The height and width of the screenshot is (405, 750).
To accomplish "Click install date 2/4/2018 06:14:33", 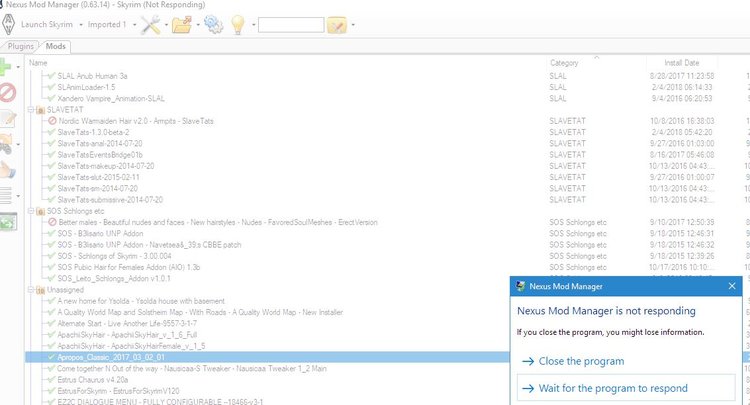I will pyautogui.click(x=682, y=87).
